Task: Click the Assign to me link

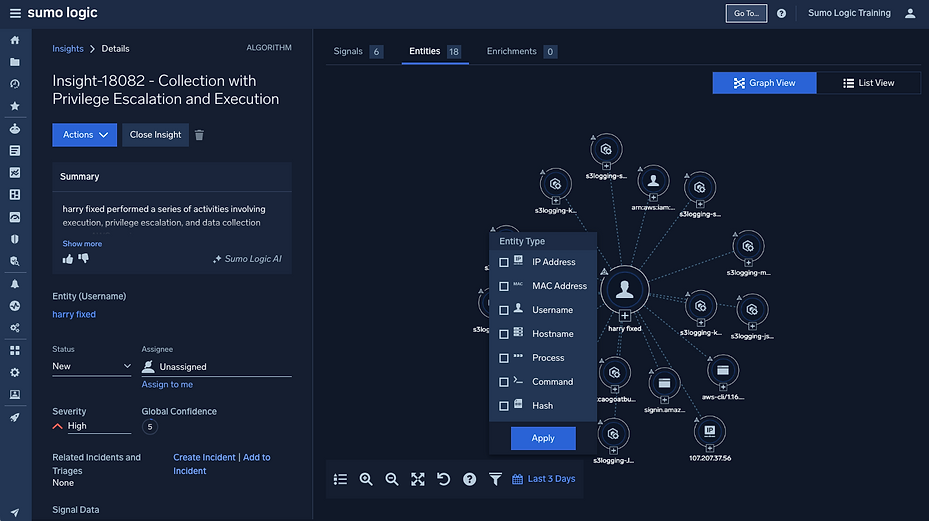Action: click(167, 384)
